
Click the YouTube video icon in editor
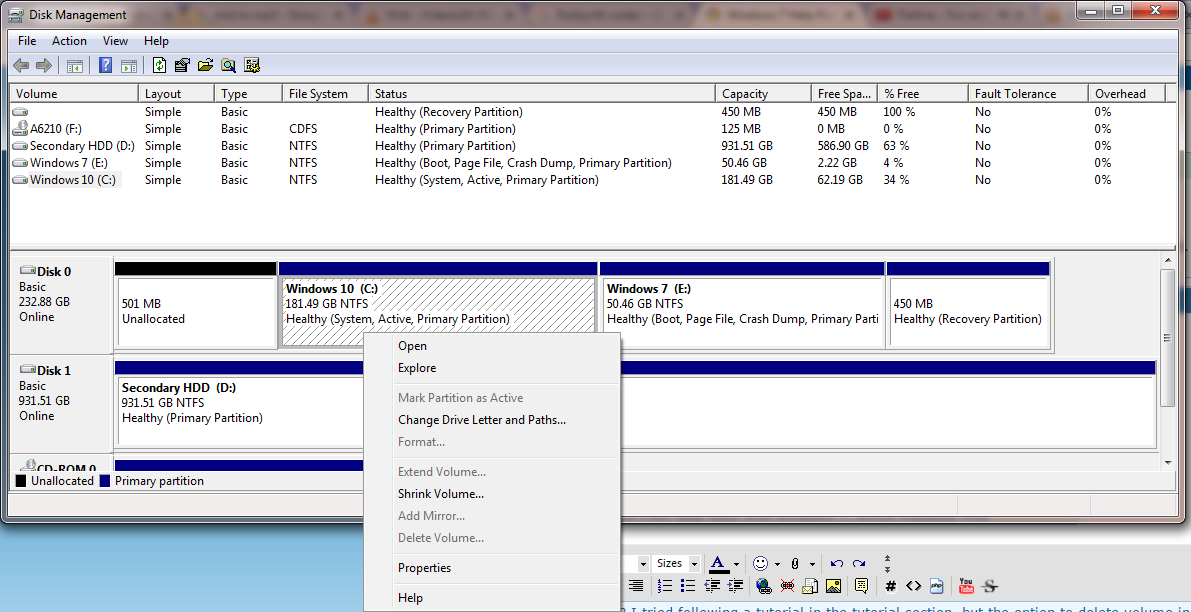[x=966, y=585]
